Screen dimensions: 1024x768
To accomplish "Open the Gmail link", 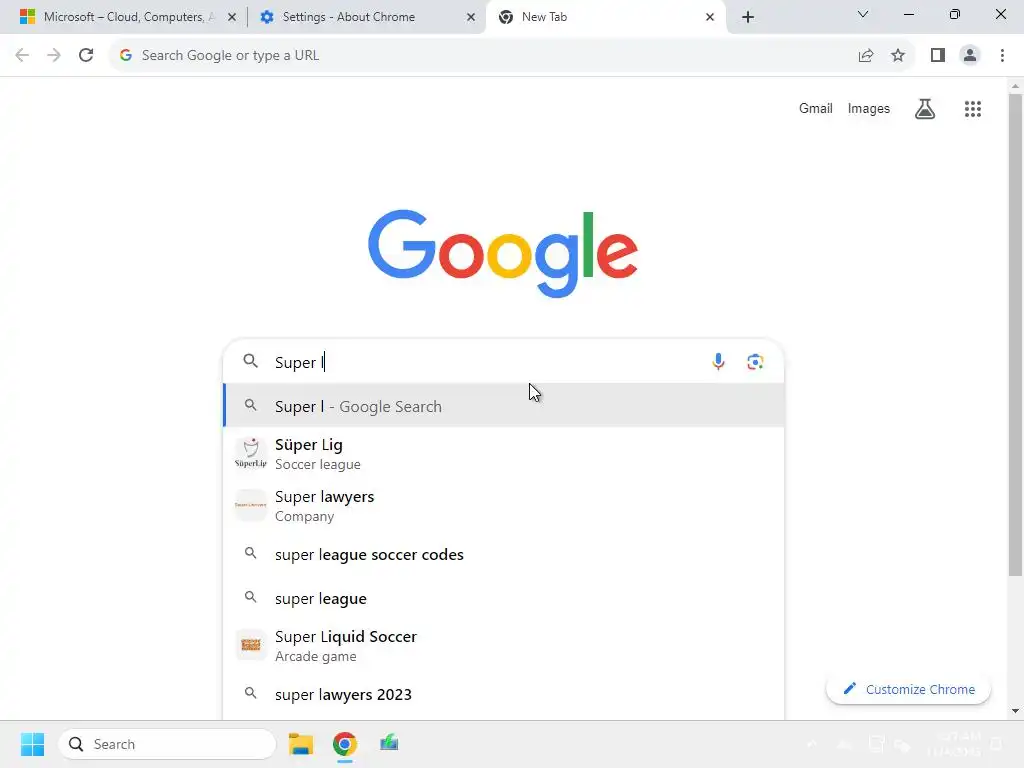I will point(815,108).
